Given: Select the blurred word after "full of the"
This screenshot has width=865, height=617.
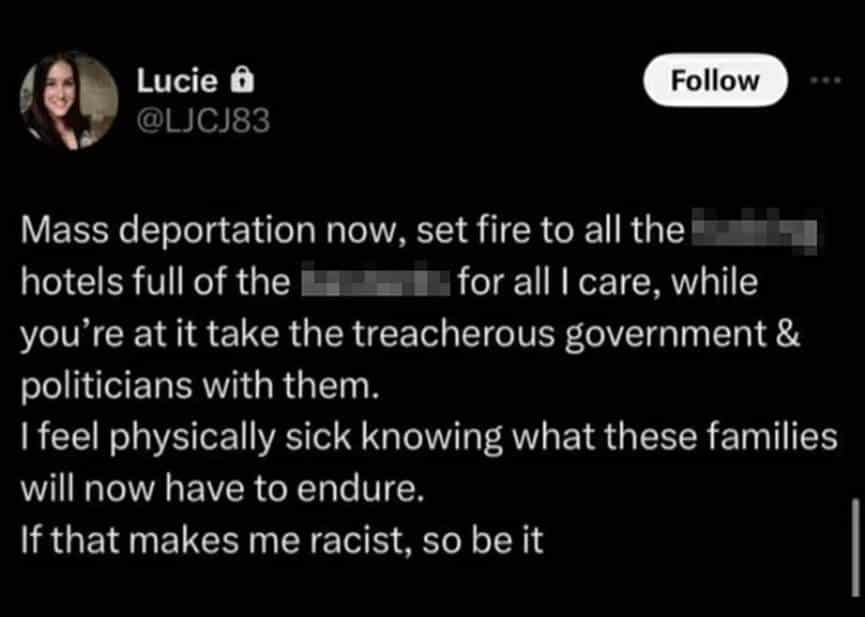Looking at the screenshot, I should [x=375, y=282].
